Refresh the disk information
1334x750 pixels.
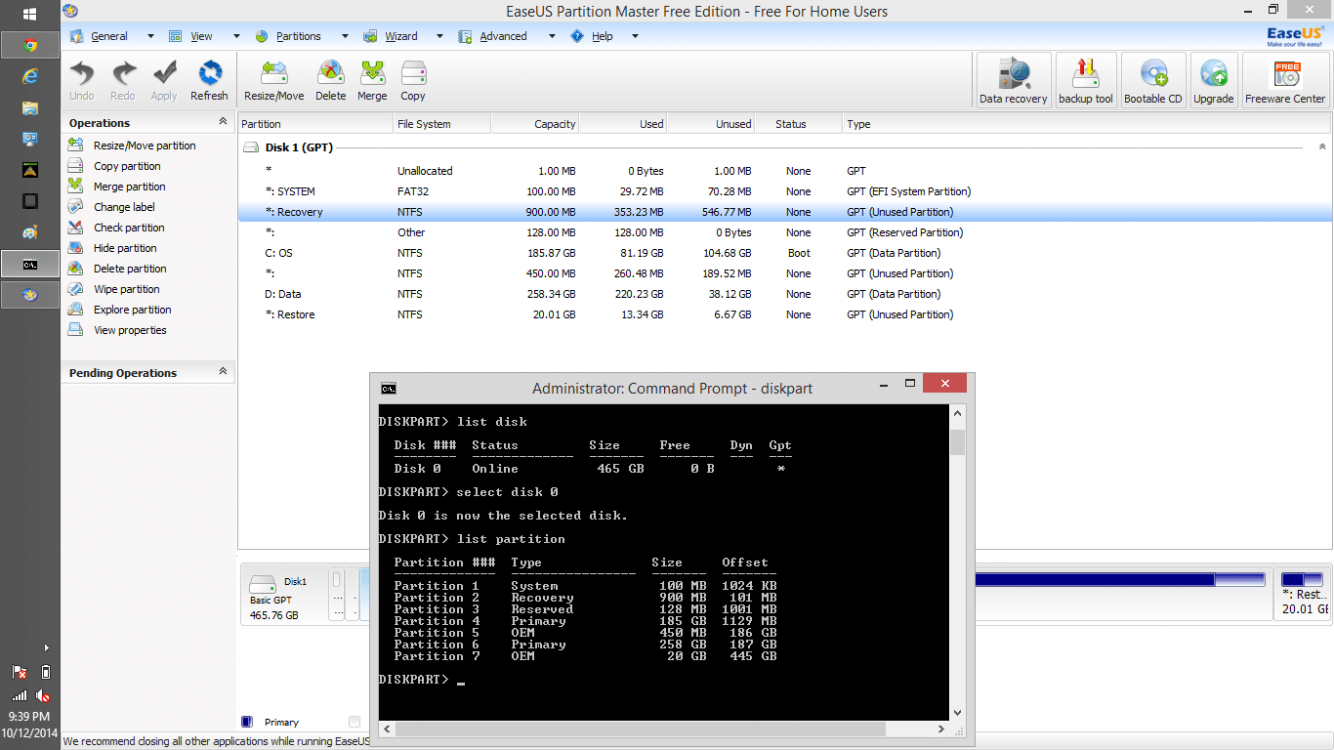click(x=209, y=80)
